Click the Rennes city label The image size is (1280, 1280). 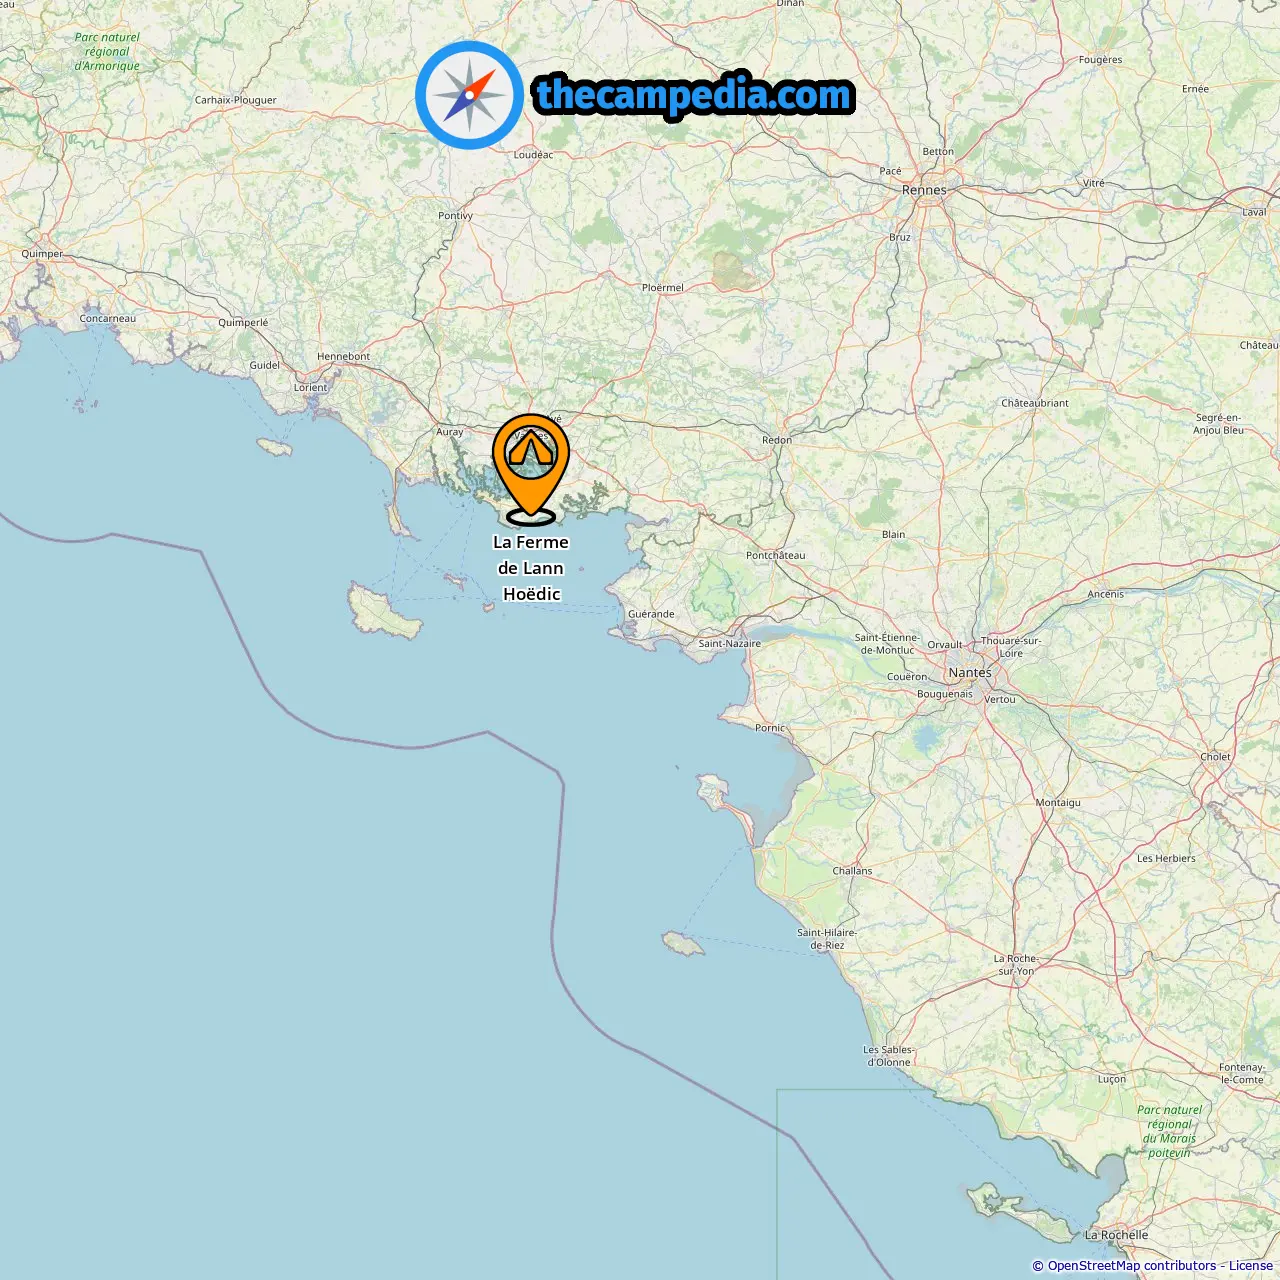[924, 190]
